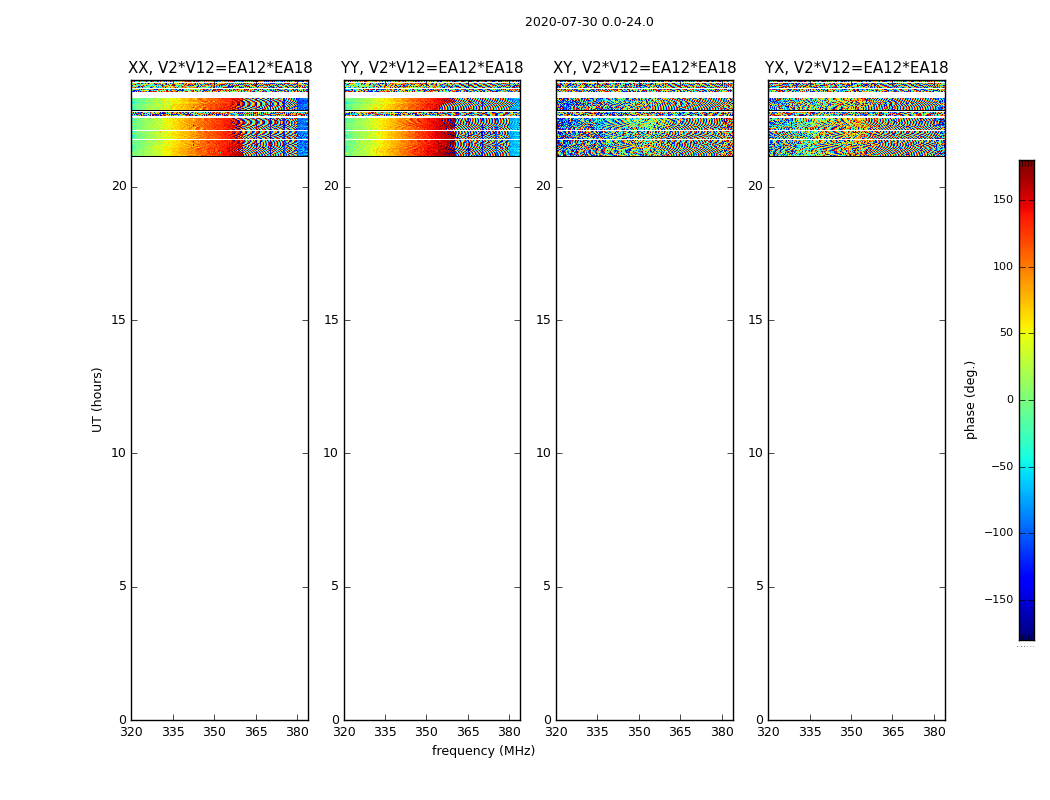The width and height of the screenshot is (1050, 800).
Task: Click the 350 frequency tick under XX panel
Action: 215,732
